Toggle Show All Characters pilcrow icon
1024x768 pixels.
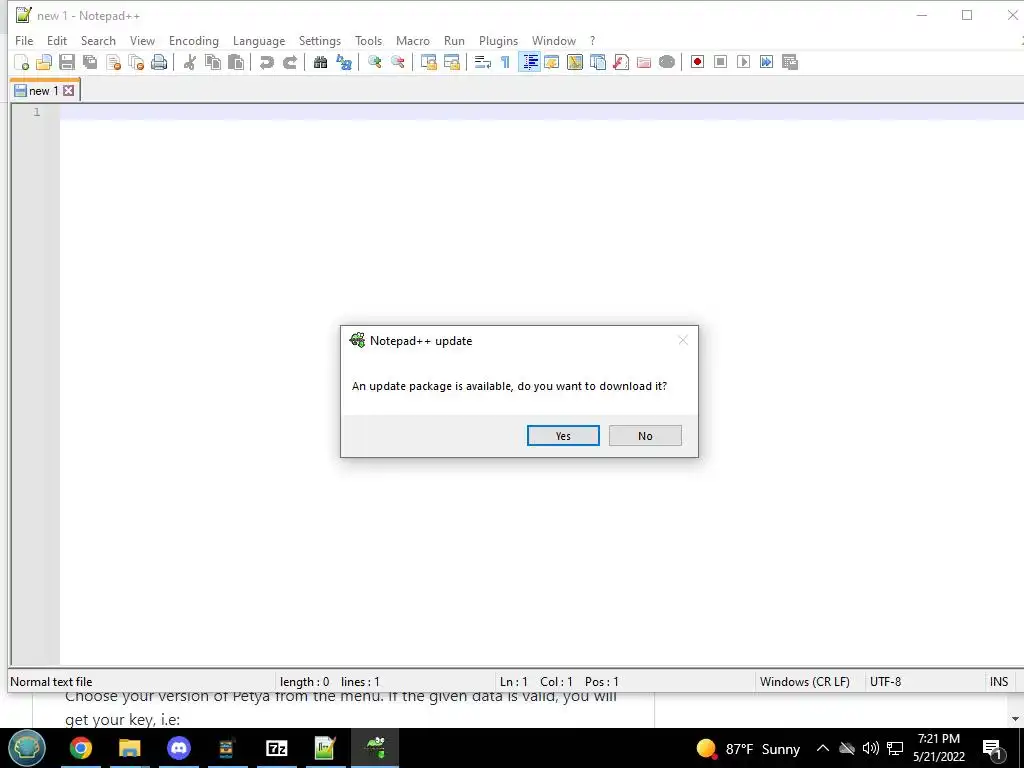(x=505, y=62)
